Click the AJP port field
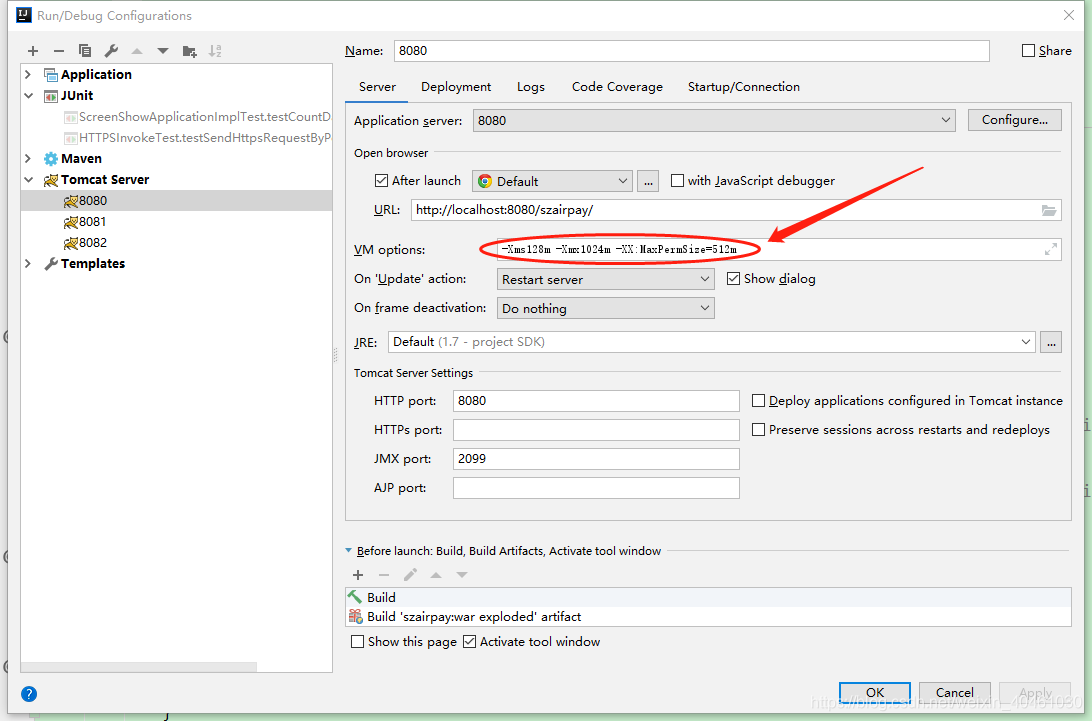The image size is (1092, 721). pos(596,488)
